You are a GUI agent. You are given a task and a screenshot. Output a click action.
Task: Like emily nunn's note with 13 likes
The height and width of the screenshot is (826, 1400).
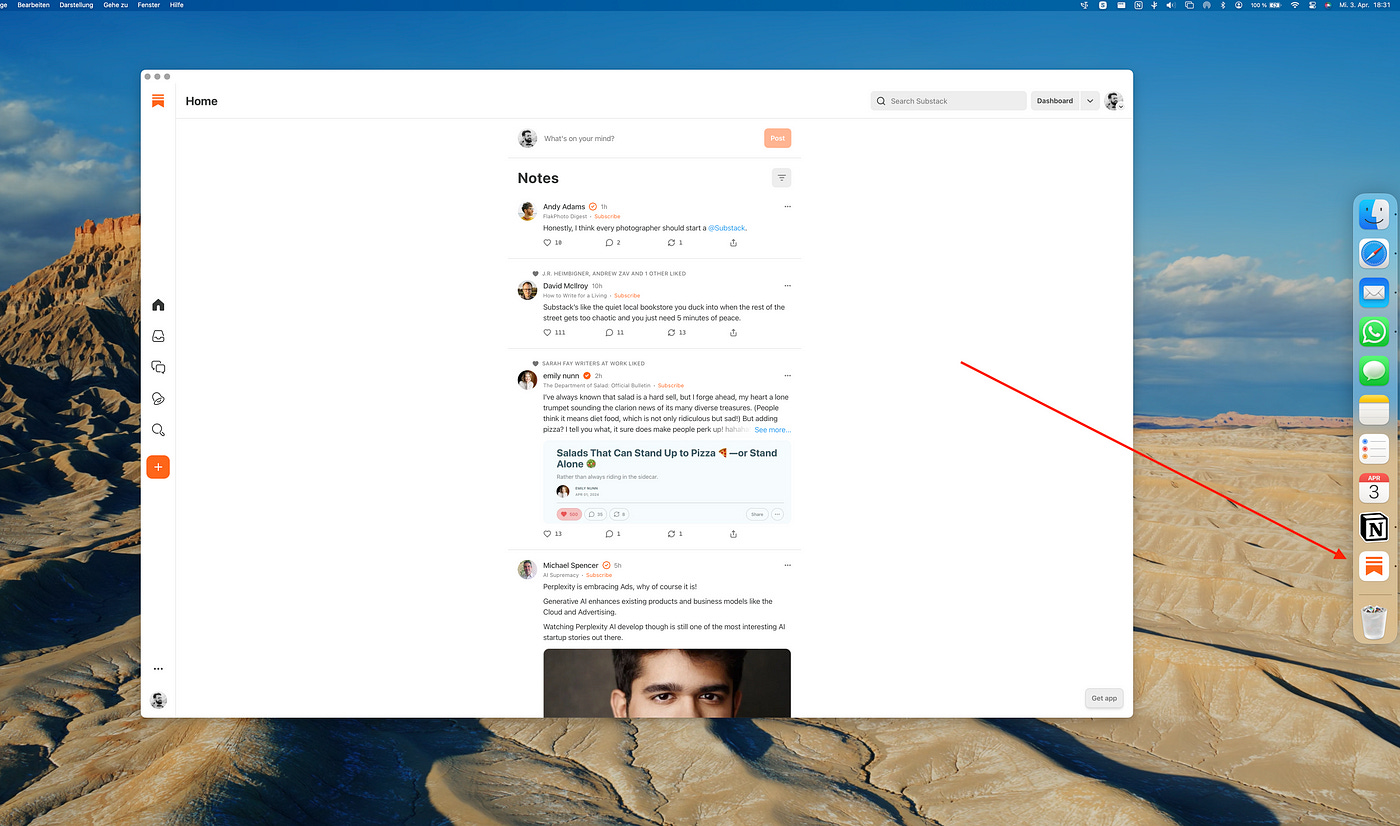point(547,534)
